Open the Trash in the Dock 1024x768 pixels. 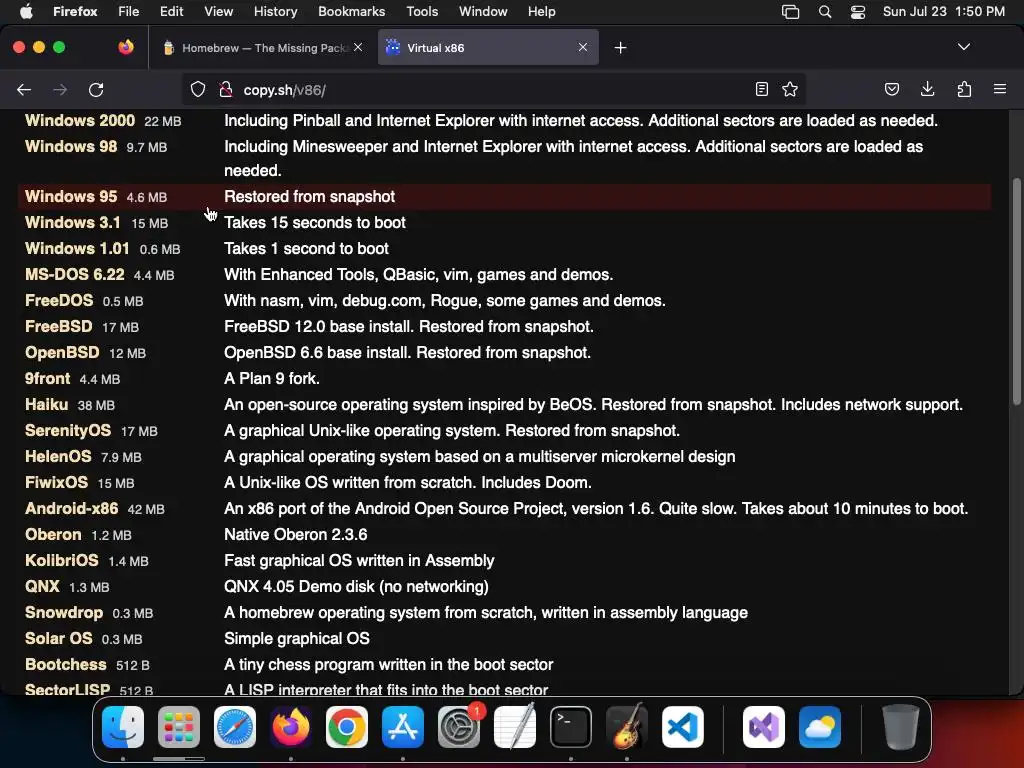[x=901, y=728]
